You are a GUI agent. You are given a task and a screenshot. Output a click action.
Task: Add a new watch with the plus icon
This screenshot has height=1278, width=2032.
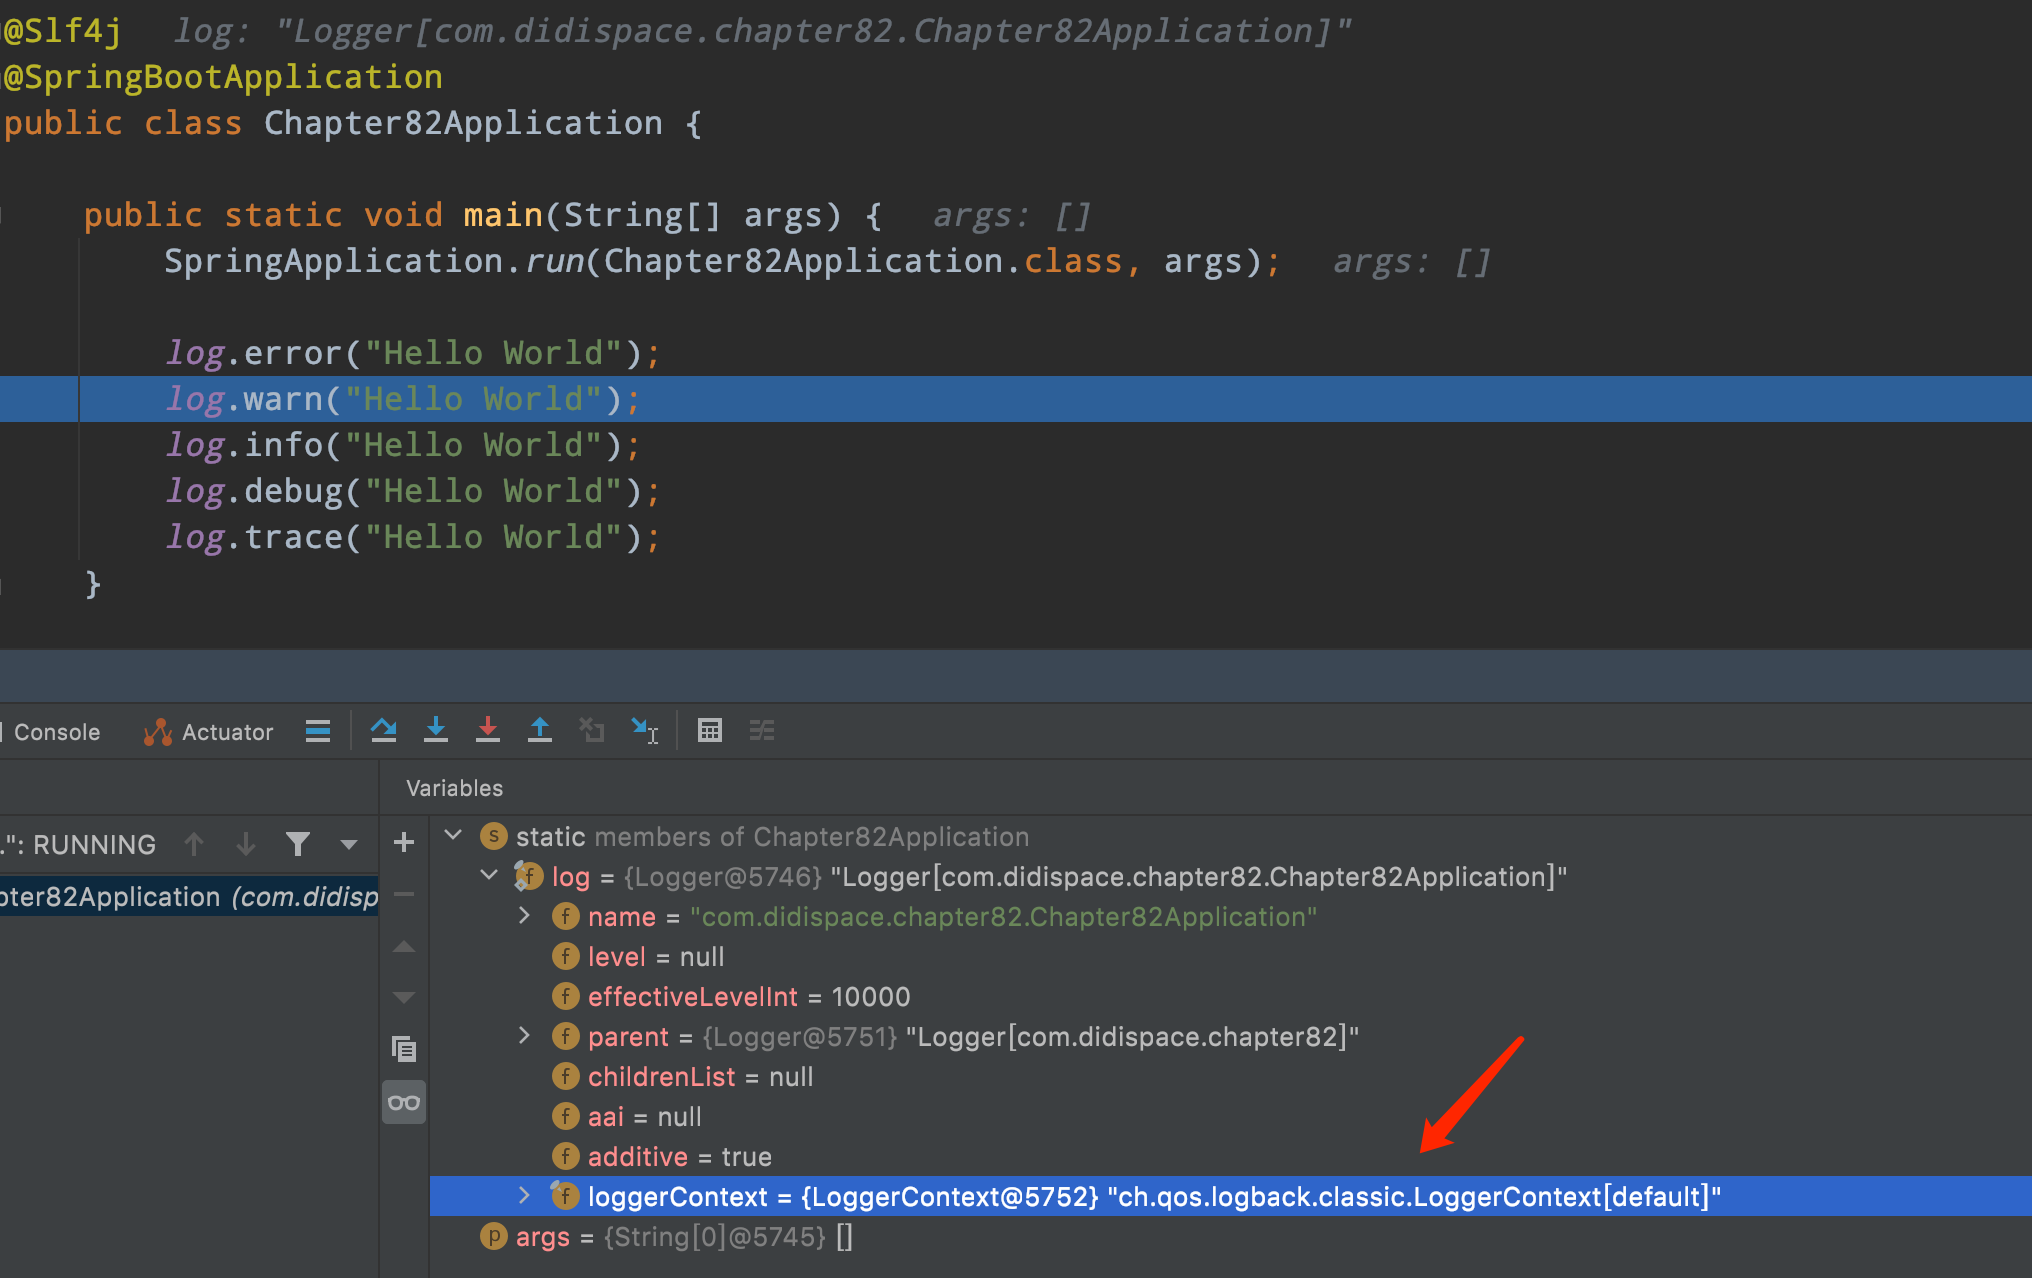point(403,842)
